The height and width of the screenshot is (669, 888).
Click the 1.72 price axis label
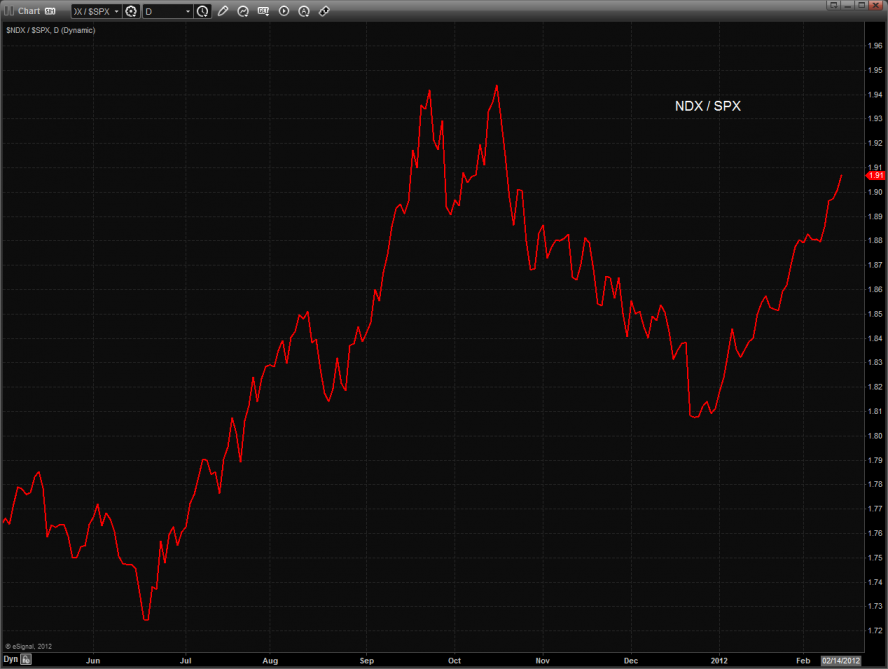coord(875,630)
